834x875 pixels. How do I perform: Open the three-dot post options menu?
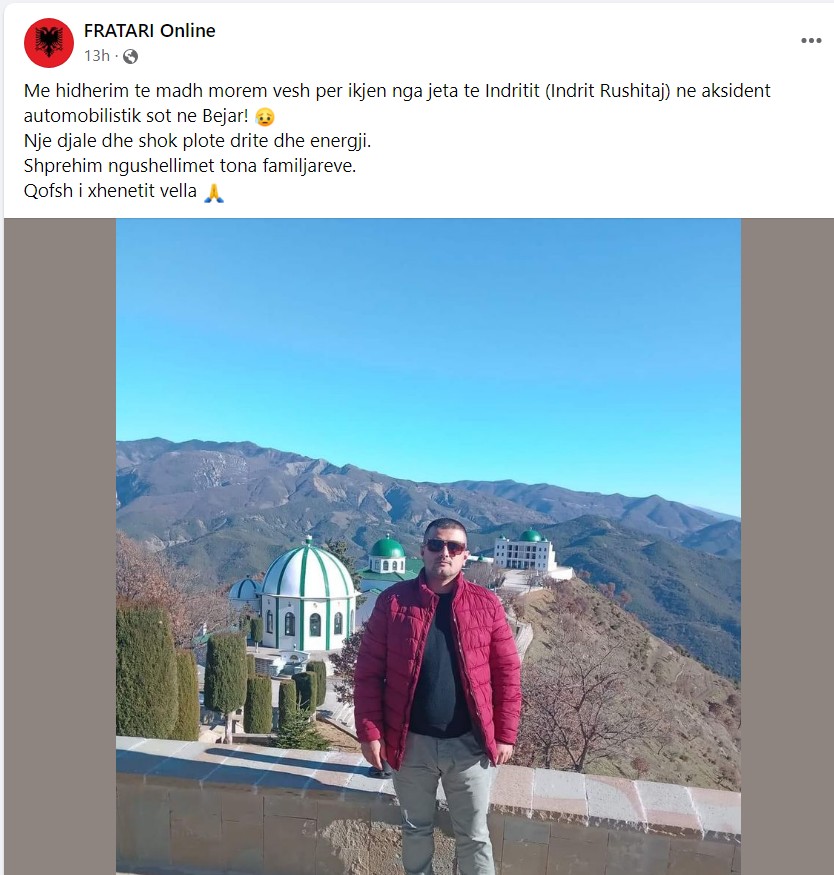click(811, 40)
